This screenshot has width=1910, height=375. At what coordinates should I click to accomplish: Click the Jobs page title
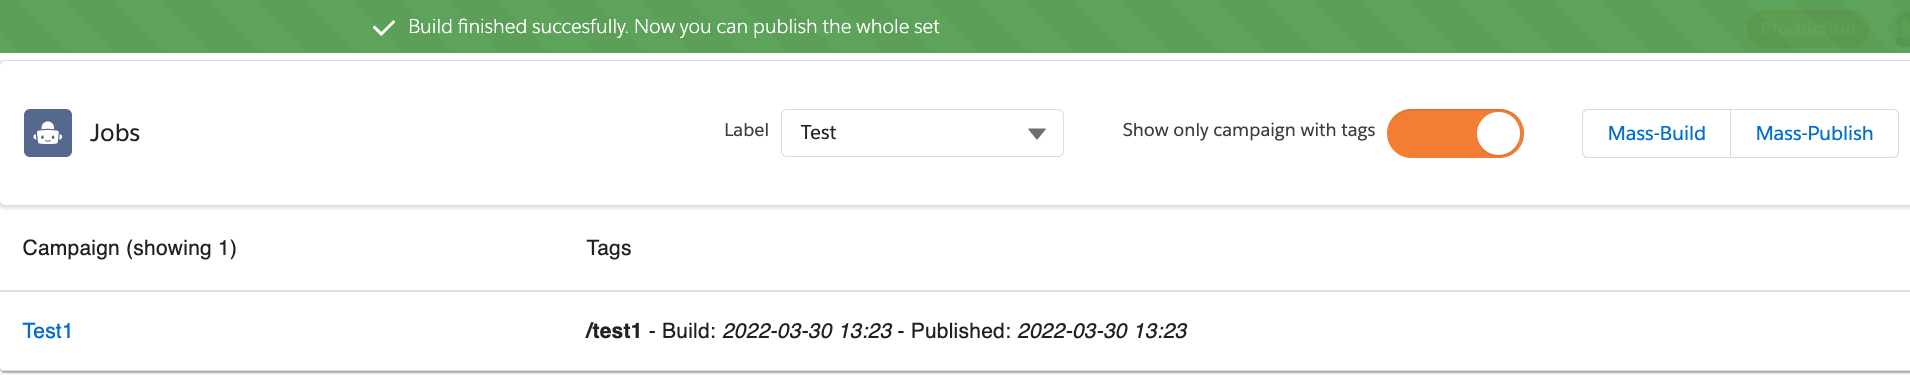[115, 133]
